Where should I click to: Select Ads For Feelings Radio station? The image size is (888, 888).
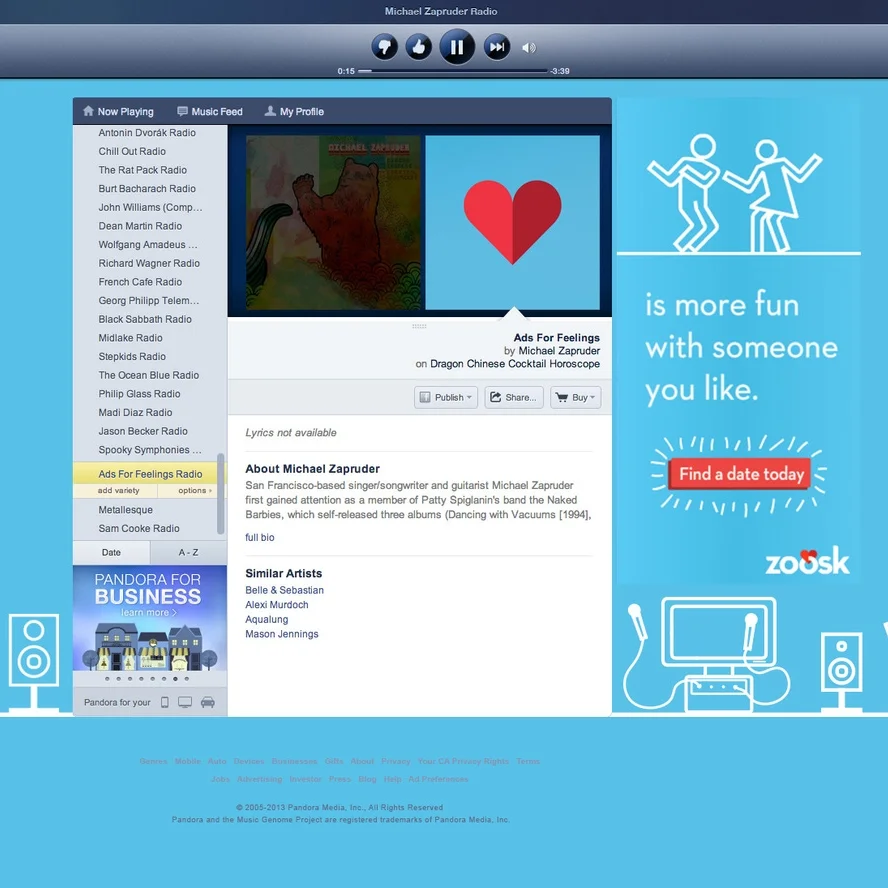click(x=150, y=474)
